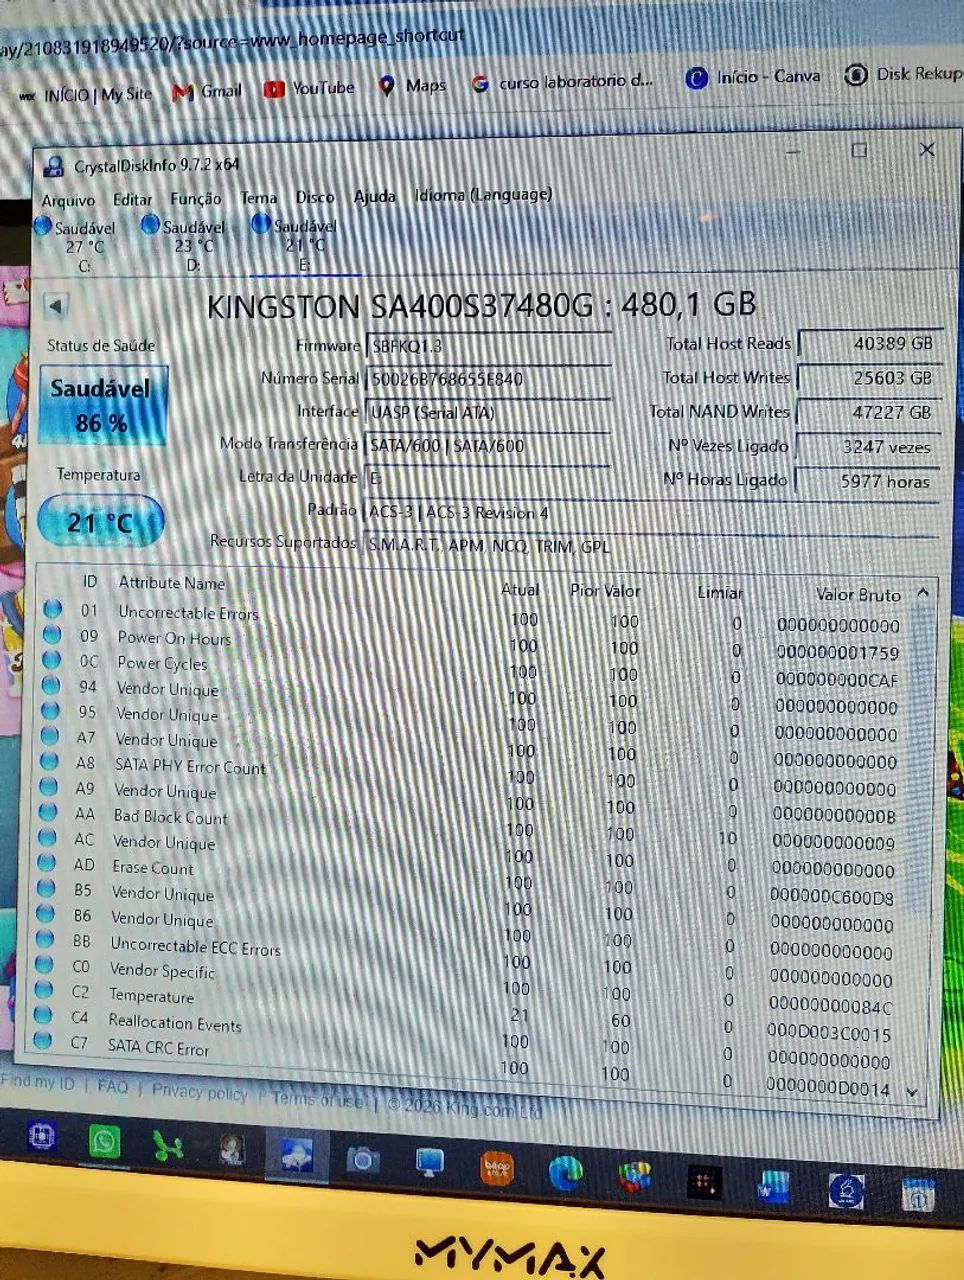
Task: Click the Valor Bruto column header
Action: click(x=858, y=594)
